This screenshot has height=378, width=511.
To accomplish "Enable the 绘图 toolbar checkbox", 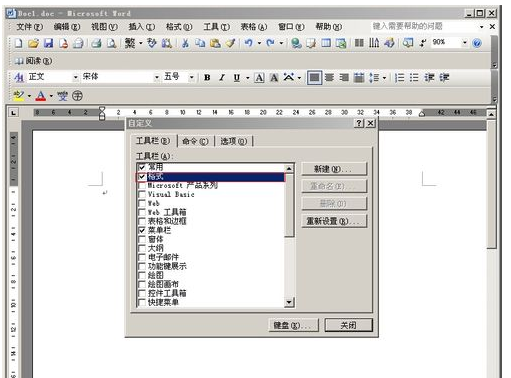I will [x=142, y=275].
